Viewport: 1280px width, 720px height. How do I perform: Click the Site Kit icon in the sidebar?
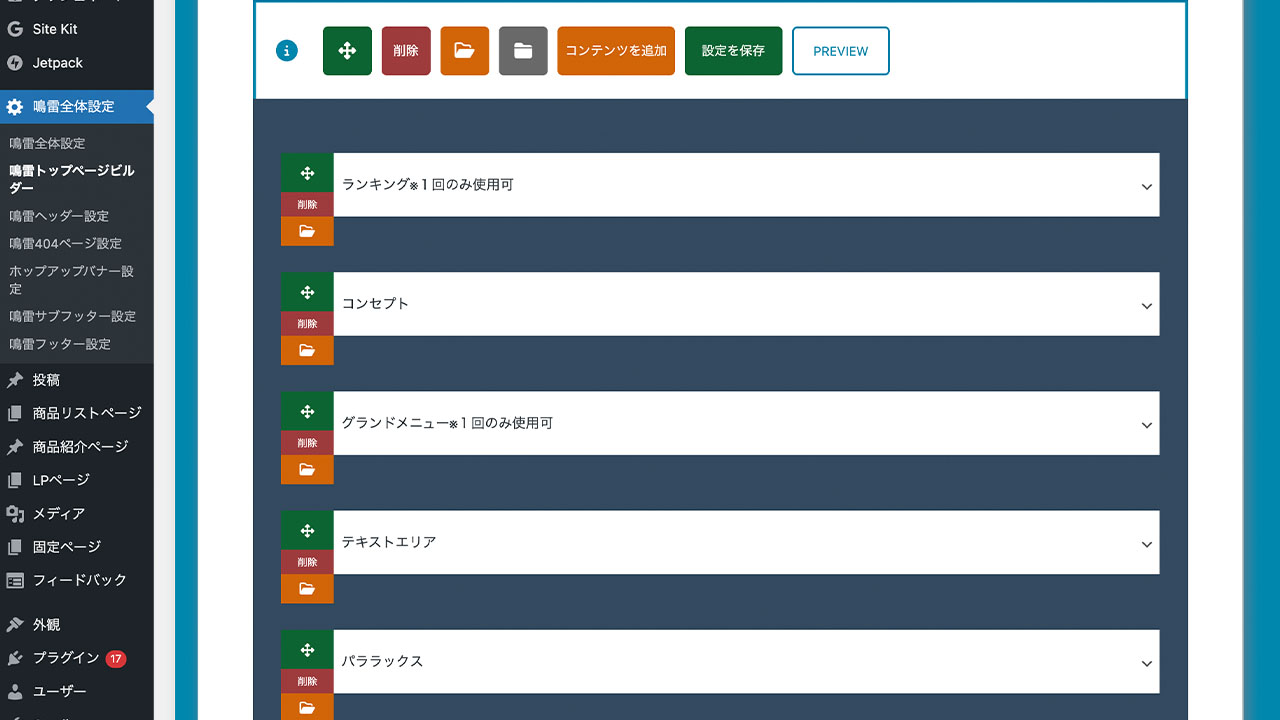[14, 30]
